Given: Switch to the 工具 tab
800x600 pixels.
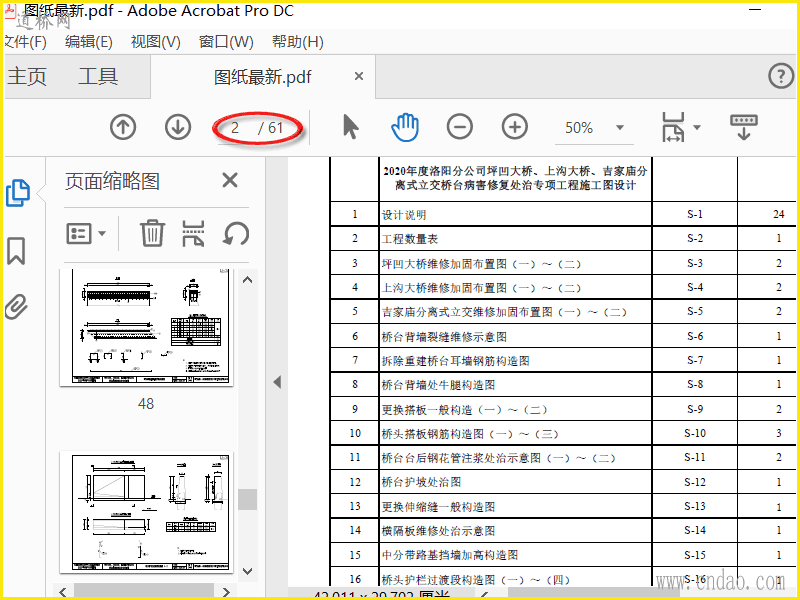Looking at the screenshot, I should pyautogui.click(x=98, y=77).
